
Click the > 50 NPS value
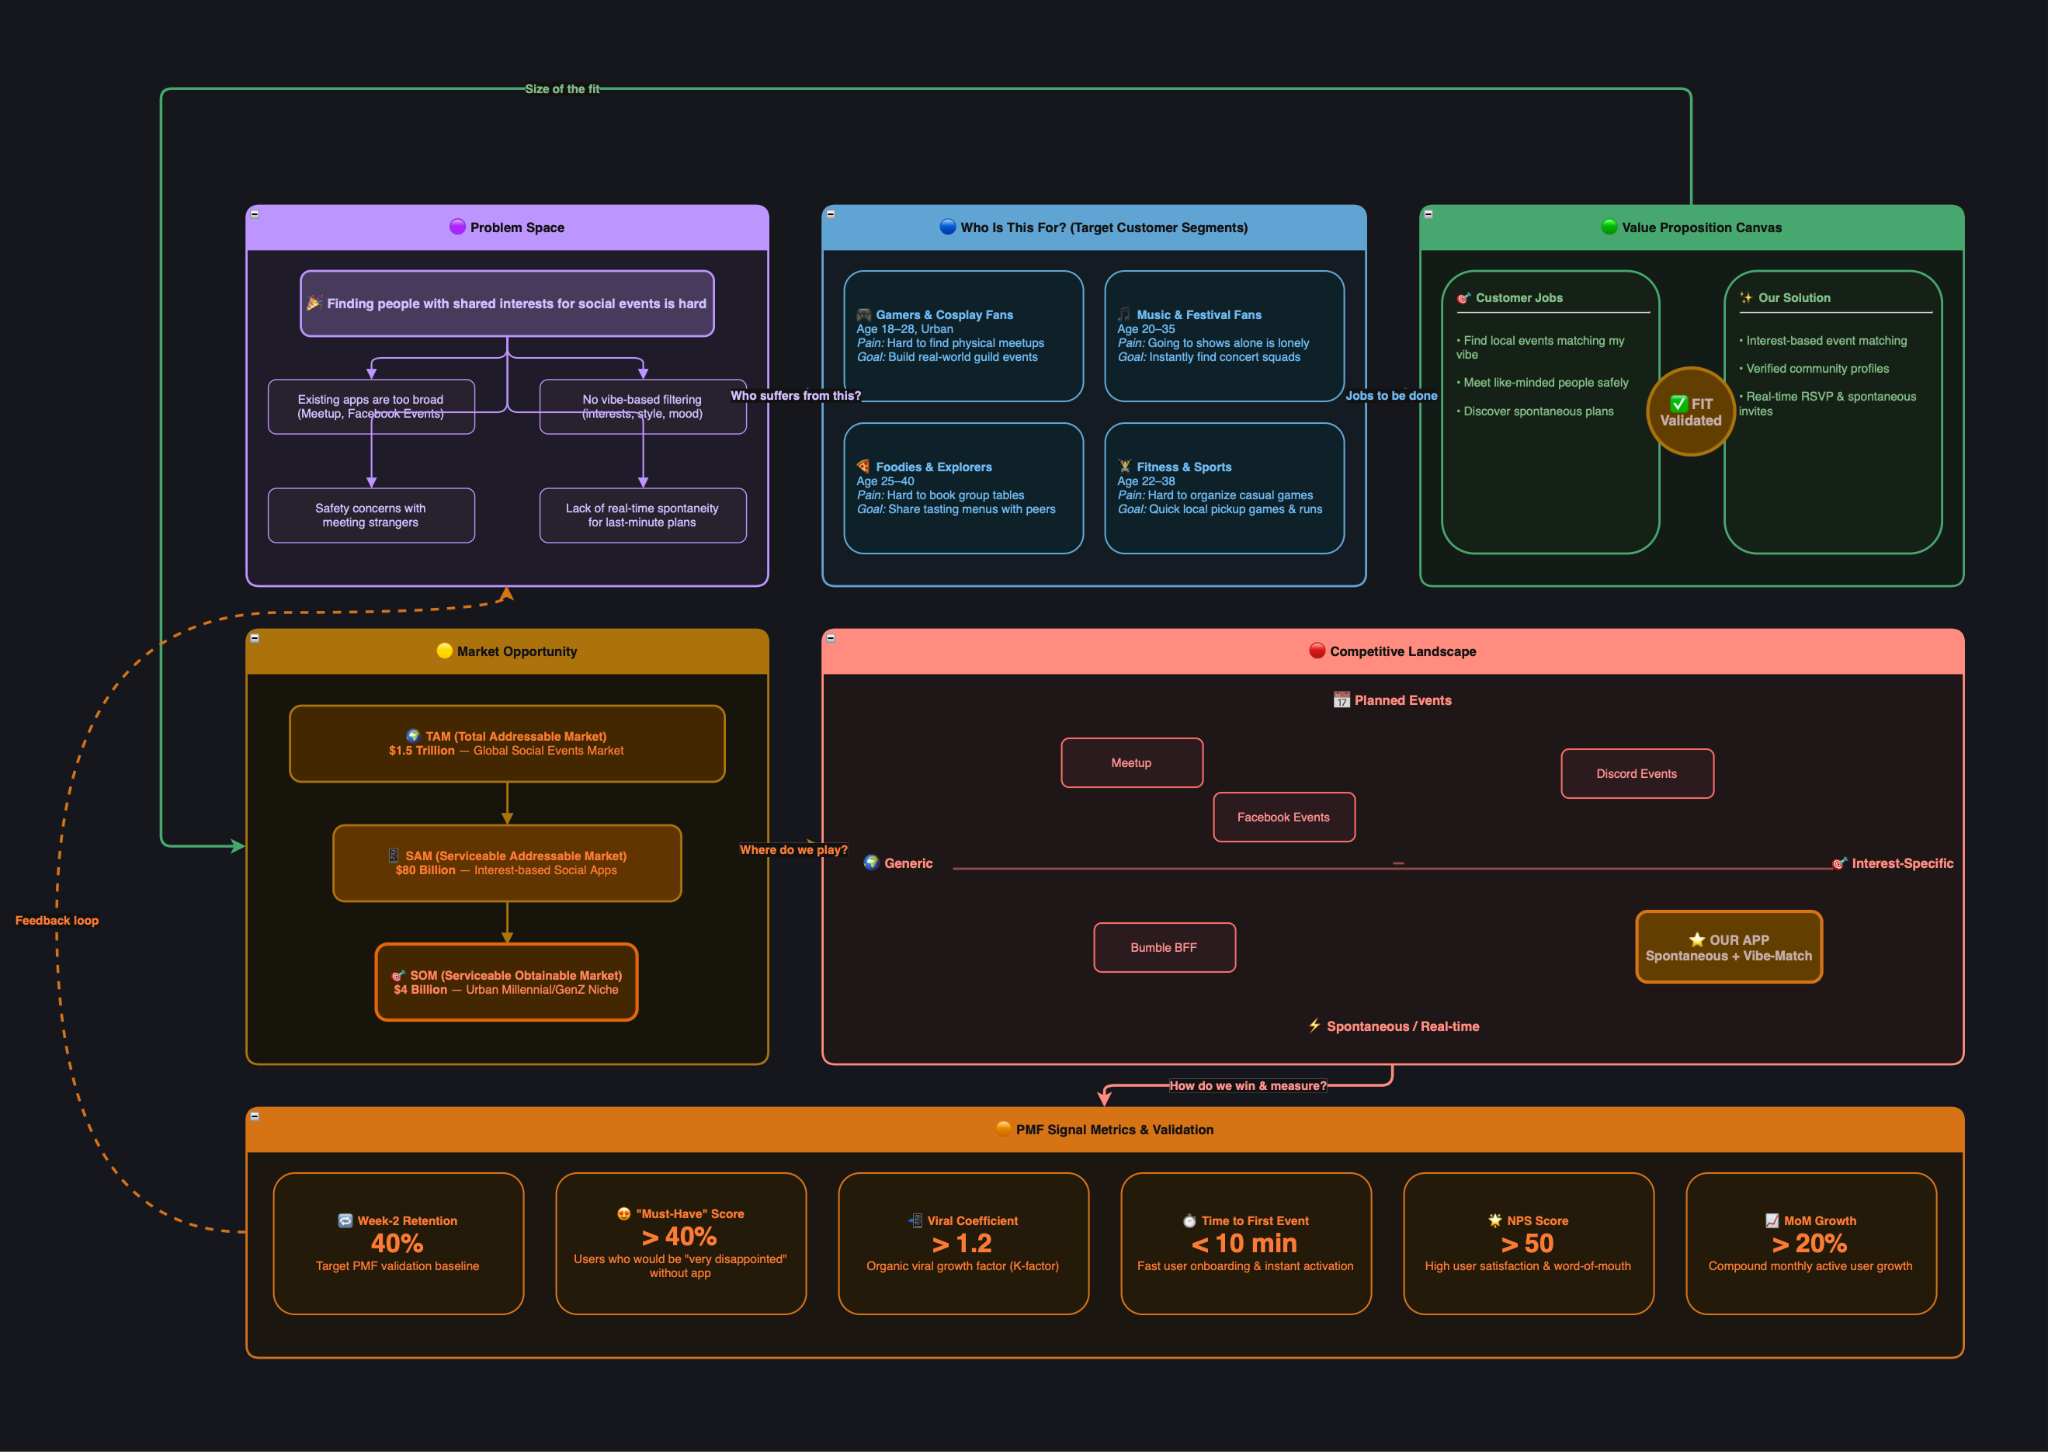coord(1528,1243)
